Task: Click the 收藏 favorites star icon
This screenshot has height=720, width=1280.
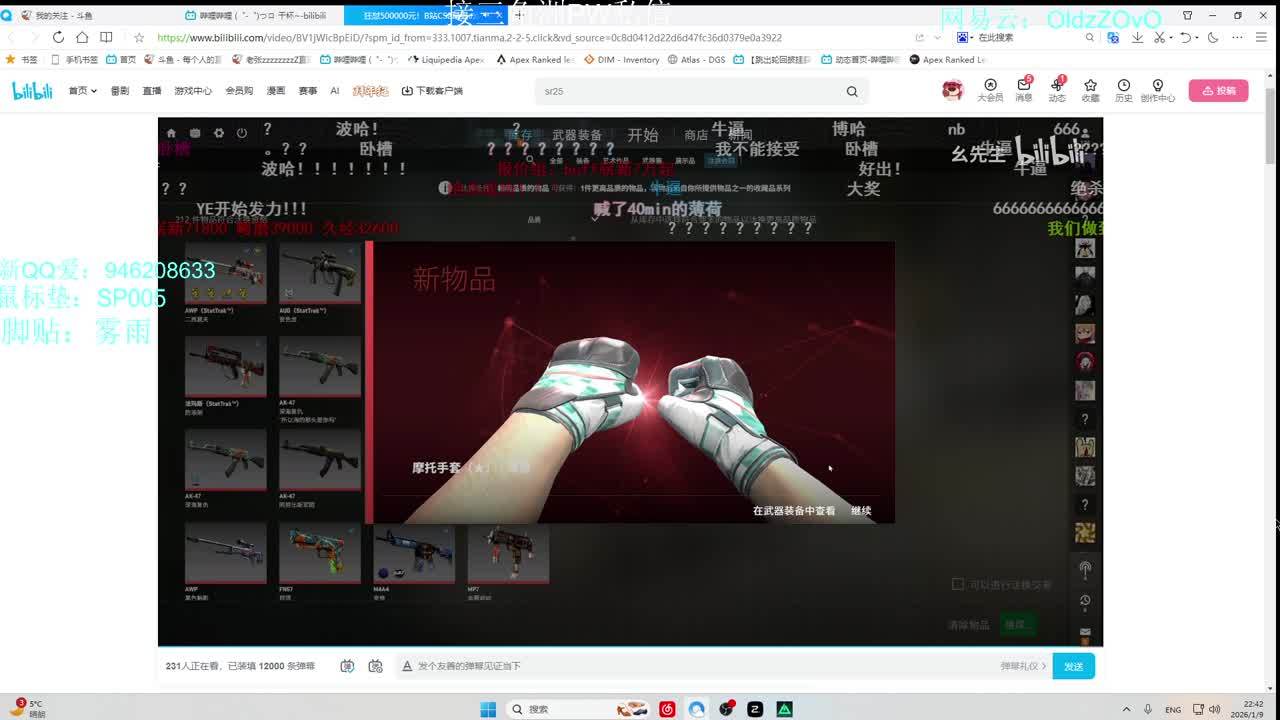Action: 1090,88
